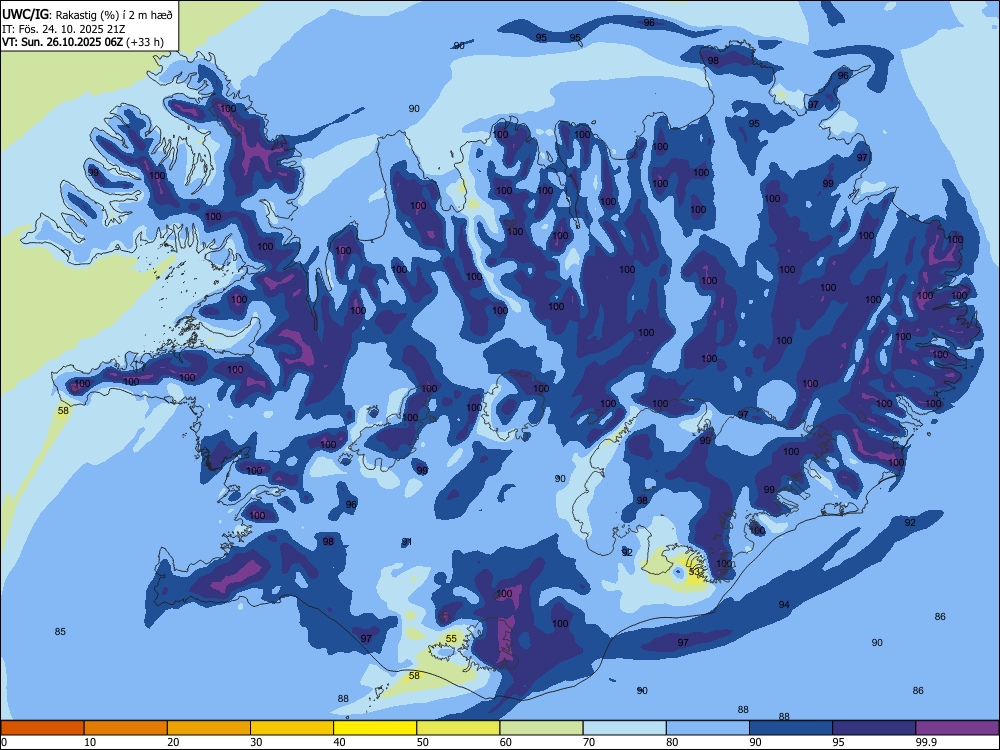Click the pale blue 70–80 legend swatch

(624, 728)
